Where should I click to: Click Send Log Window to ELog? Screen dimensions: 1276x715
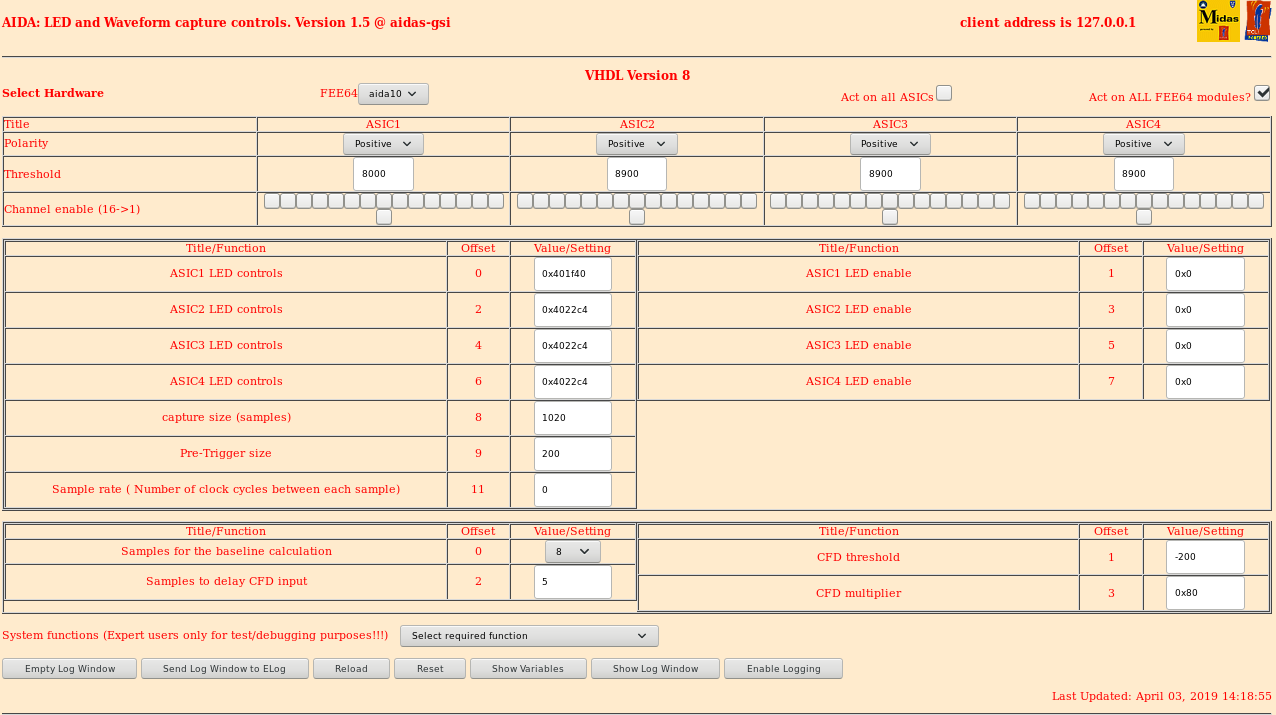coord(224,669)
